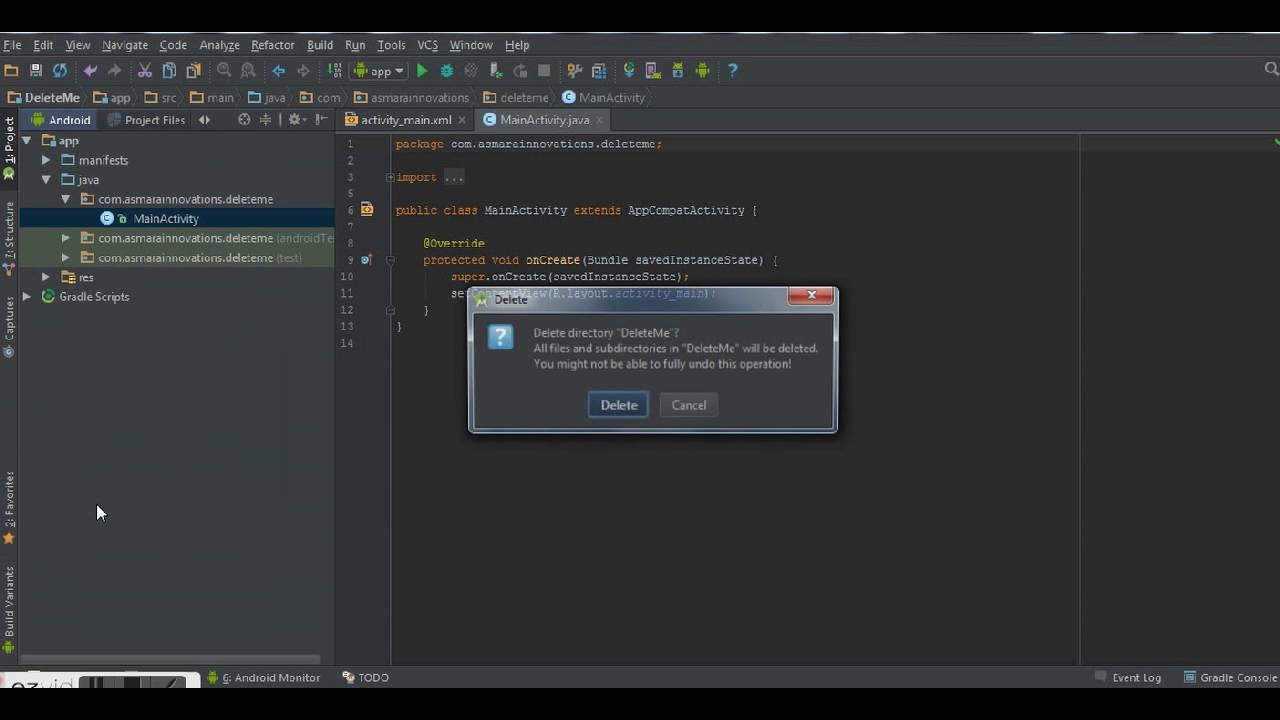Confirm with the Delete button

619,405
